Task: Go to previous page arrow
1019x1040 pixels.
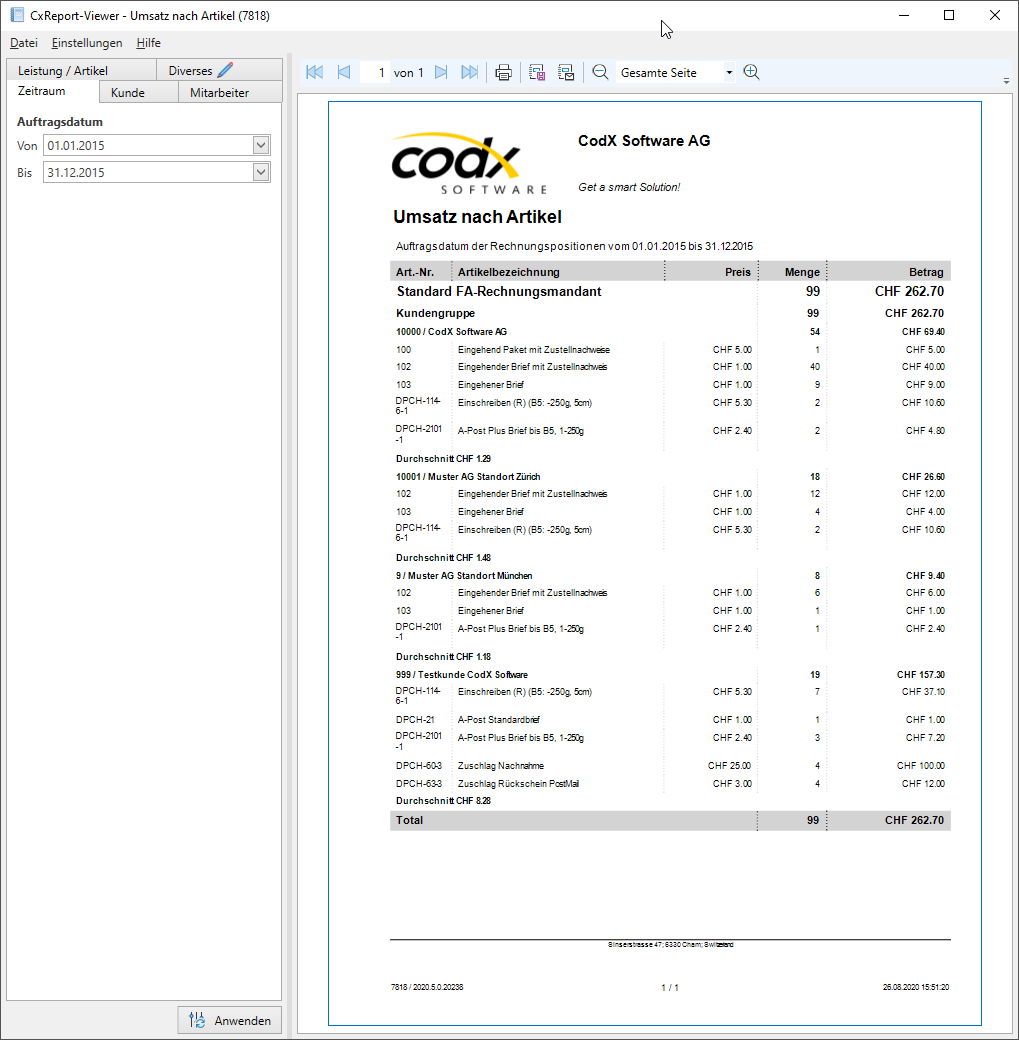Action: [344, 72]
